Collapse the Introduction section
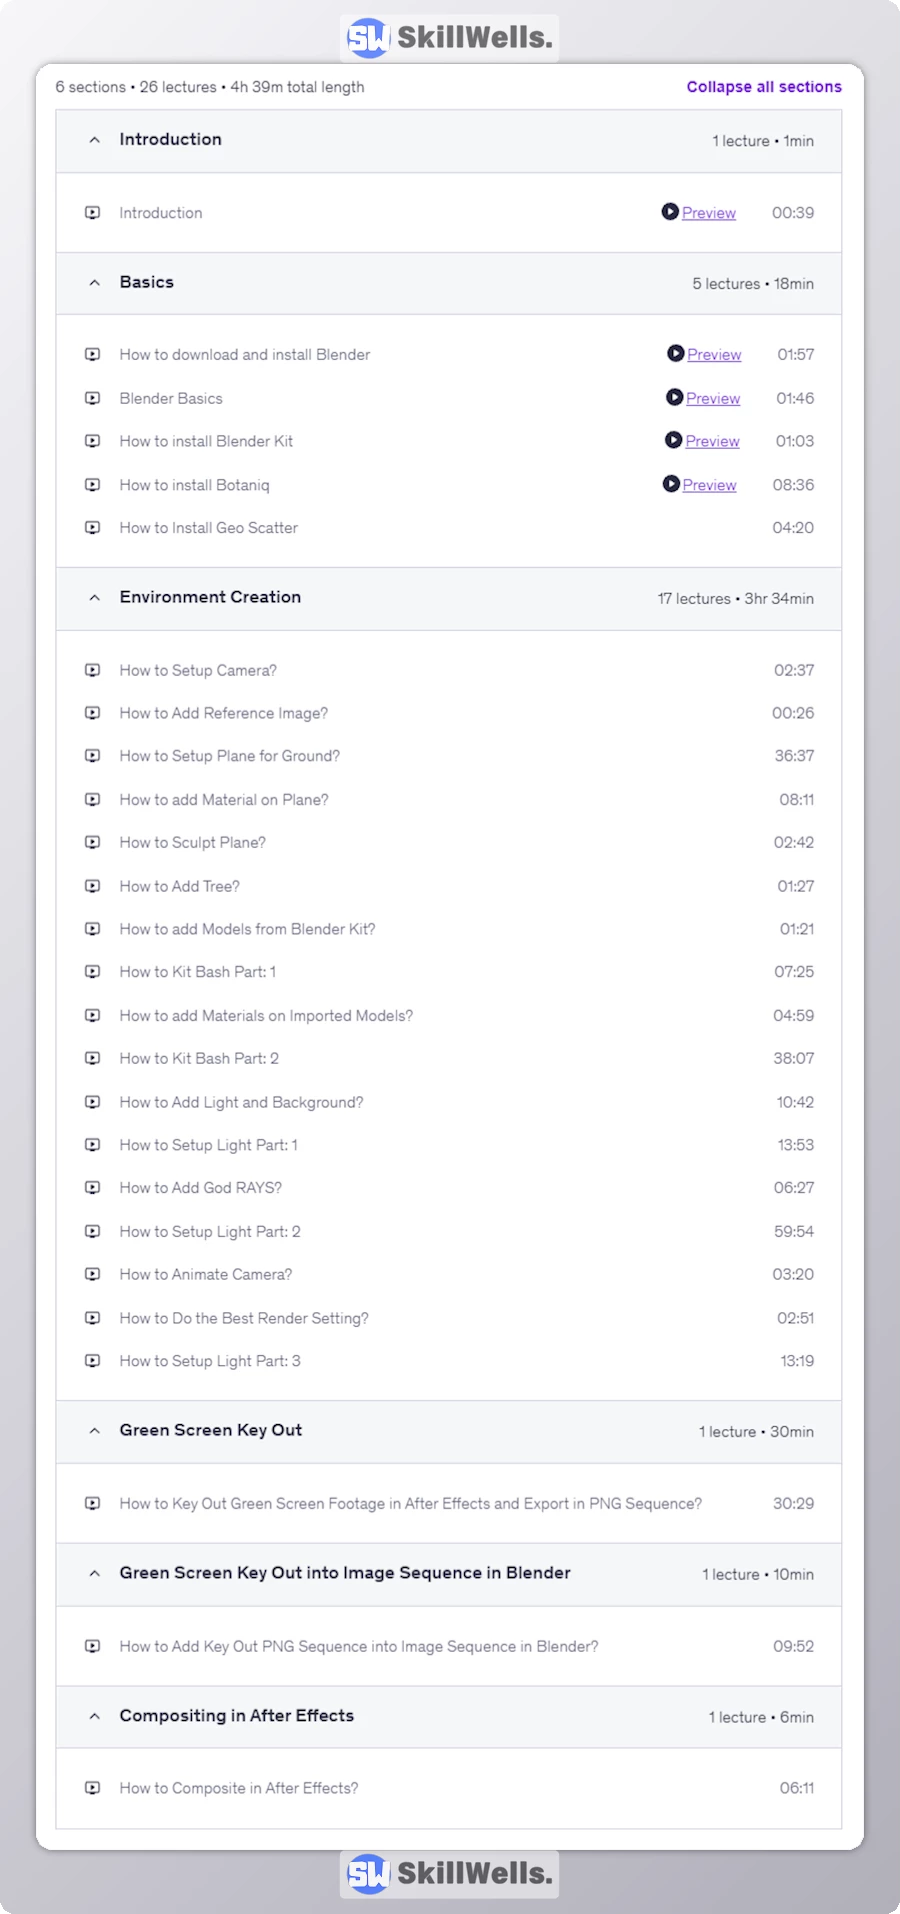This screenshot has height=1914, width=900. (95, 140)
